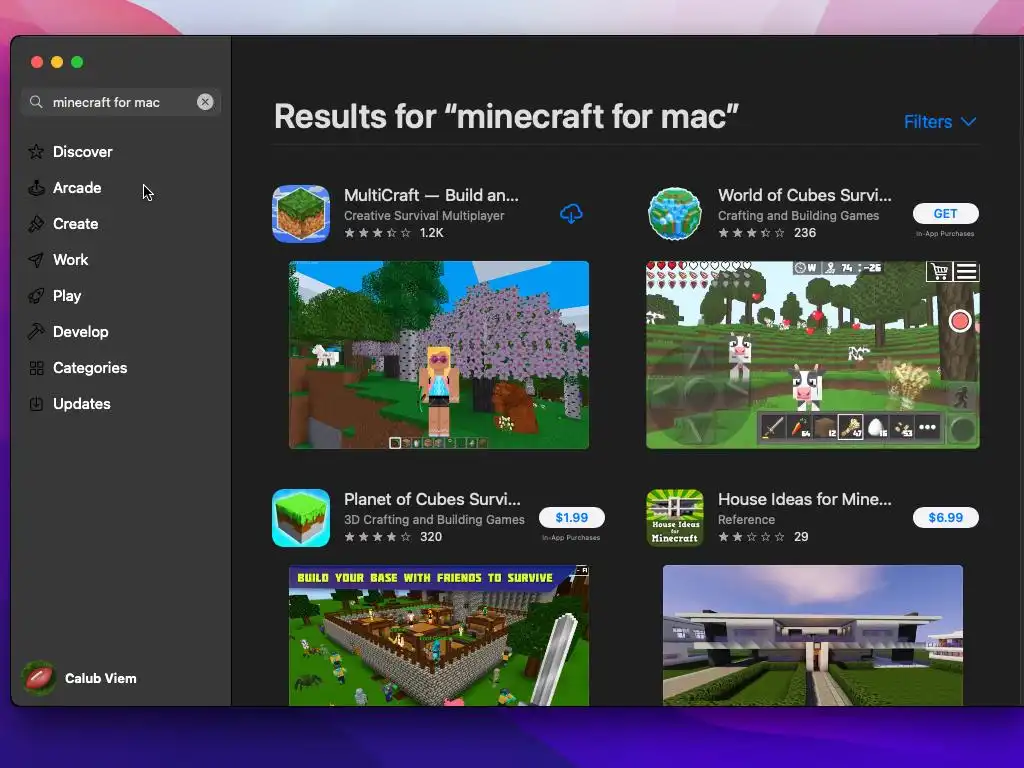Select the Play sidebar label
This screenshot has width=1024, height=768.
coord(67,296)
